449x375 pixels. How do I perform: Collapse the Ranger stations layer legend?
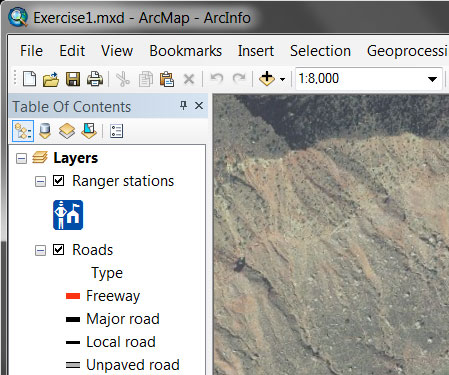[x=40, y=181]
